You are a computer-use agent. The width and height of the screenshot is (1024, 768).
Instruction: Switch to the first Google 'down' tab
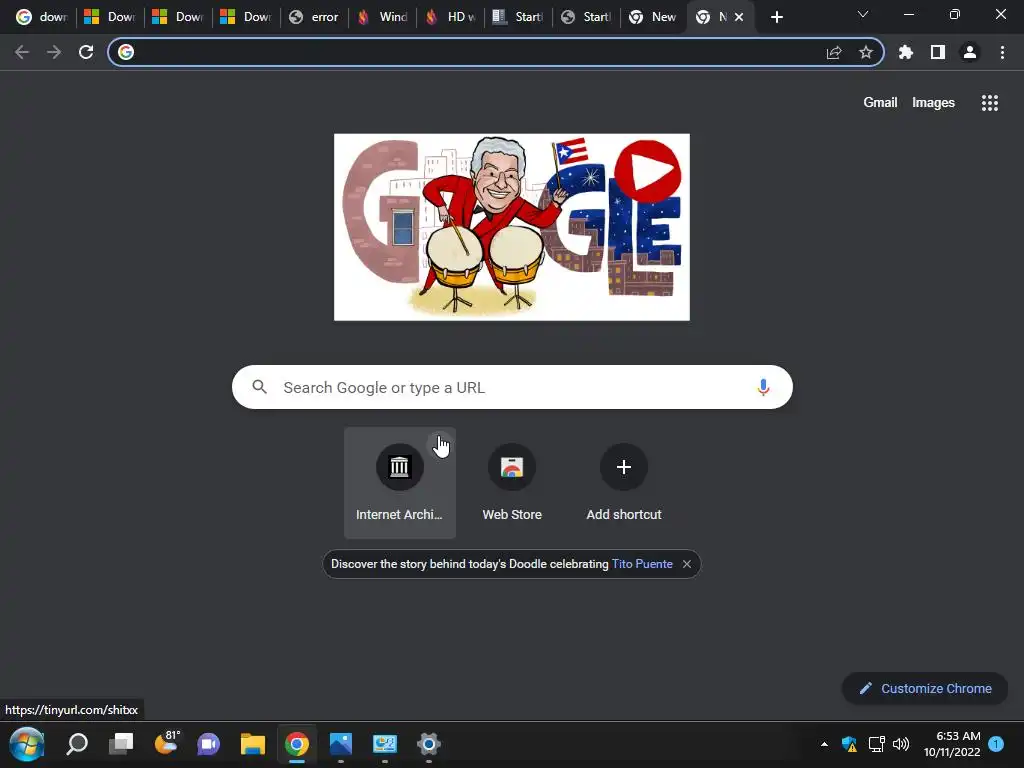[x=40, y=17]
